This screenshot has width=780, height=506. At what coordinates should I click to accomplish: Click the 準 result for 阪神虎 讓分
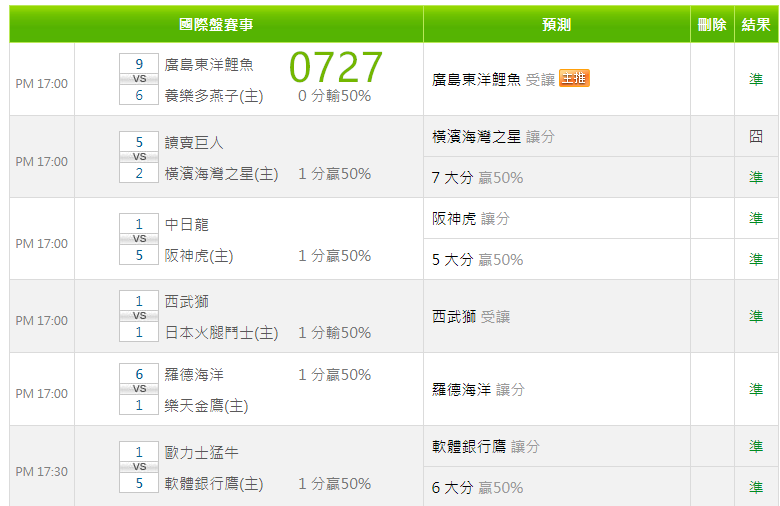coord(756,218)
